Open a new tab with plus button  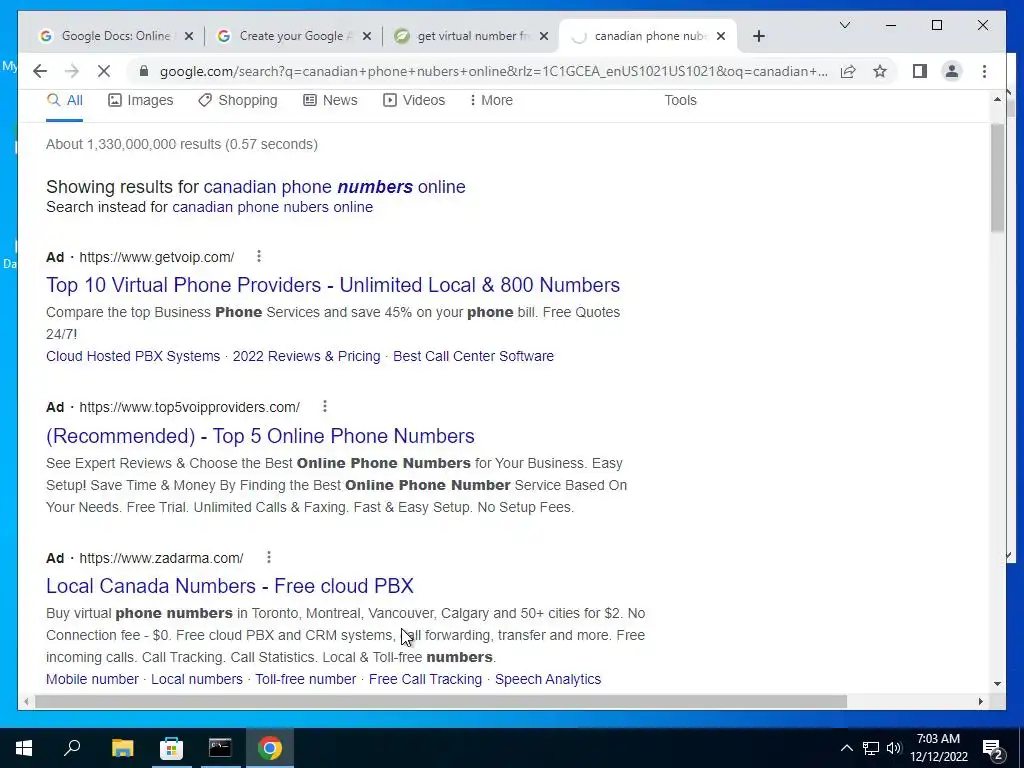758,37
